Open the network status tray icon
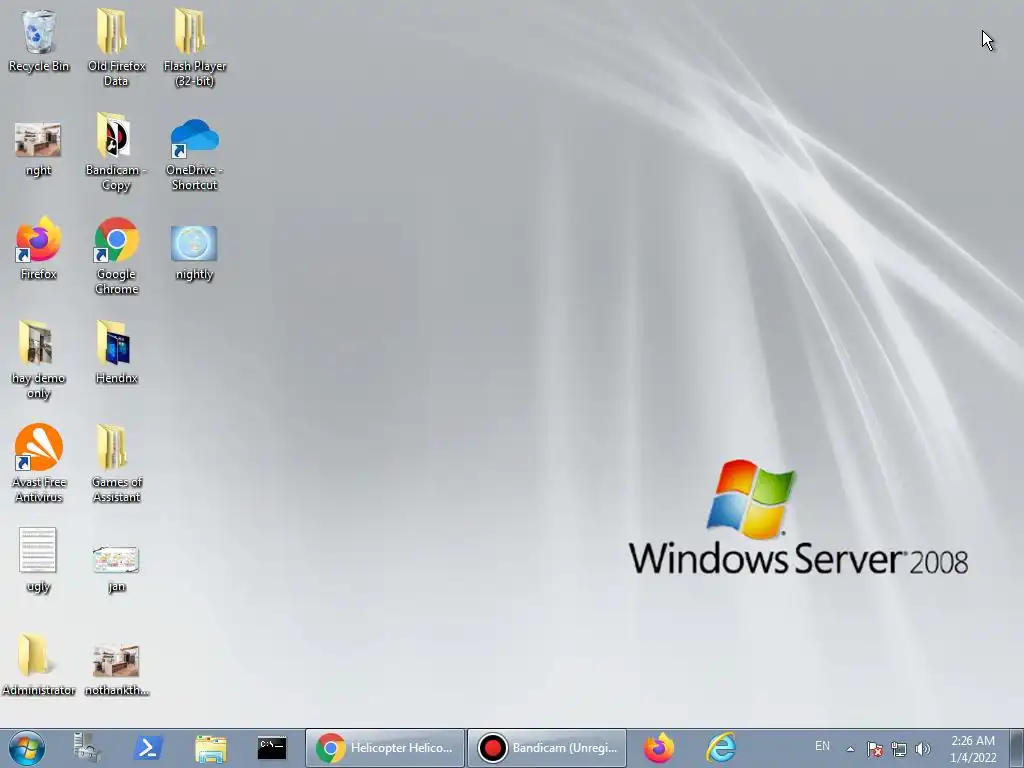 tap(899, 749)
